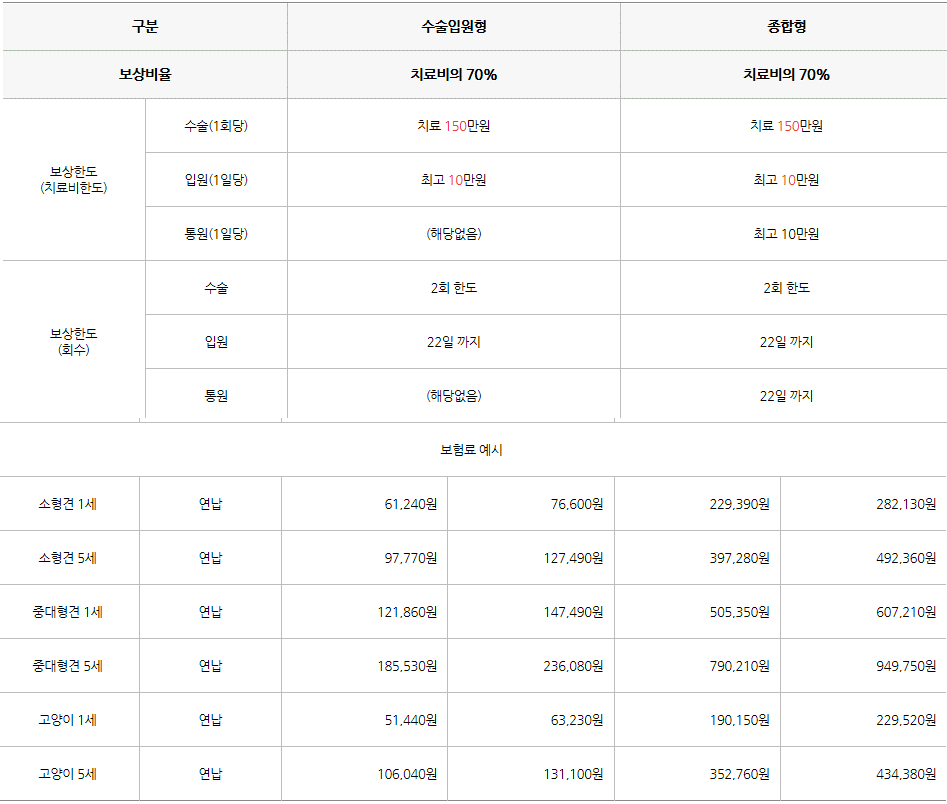947x804 pixels.
Task: Click the 종합형 column header
Action: [786, 27]
